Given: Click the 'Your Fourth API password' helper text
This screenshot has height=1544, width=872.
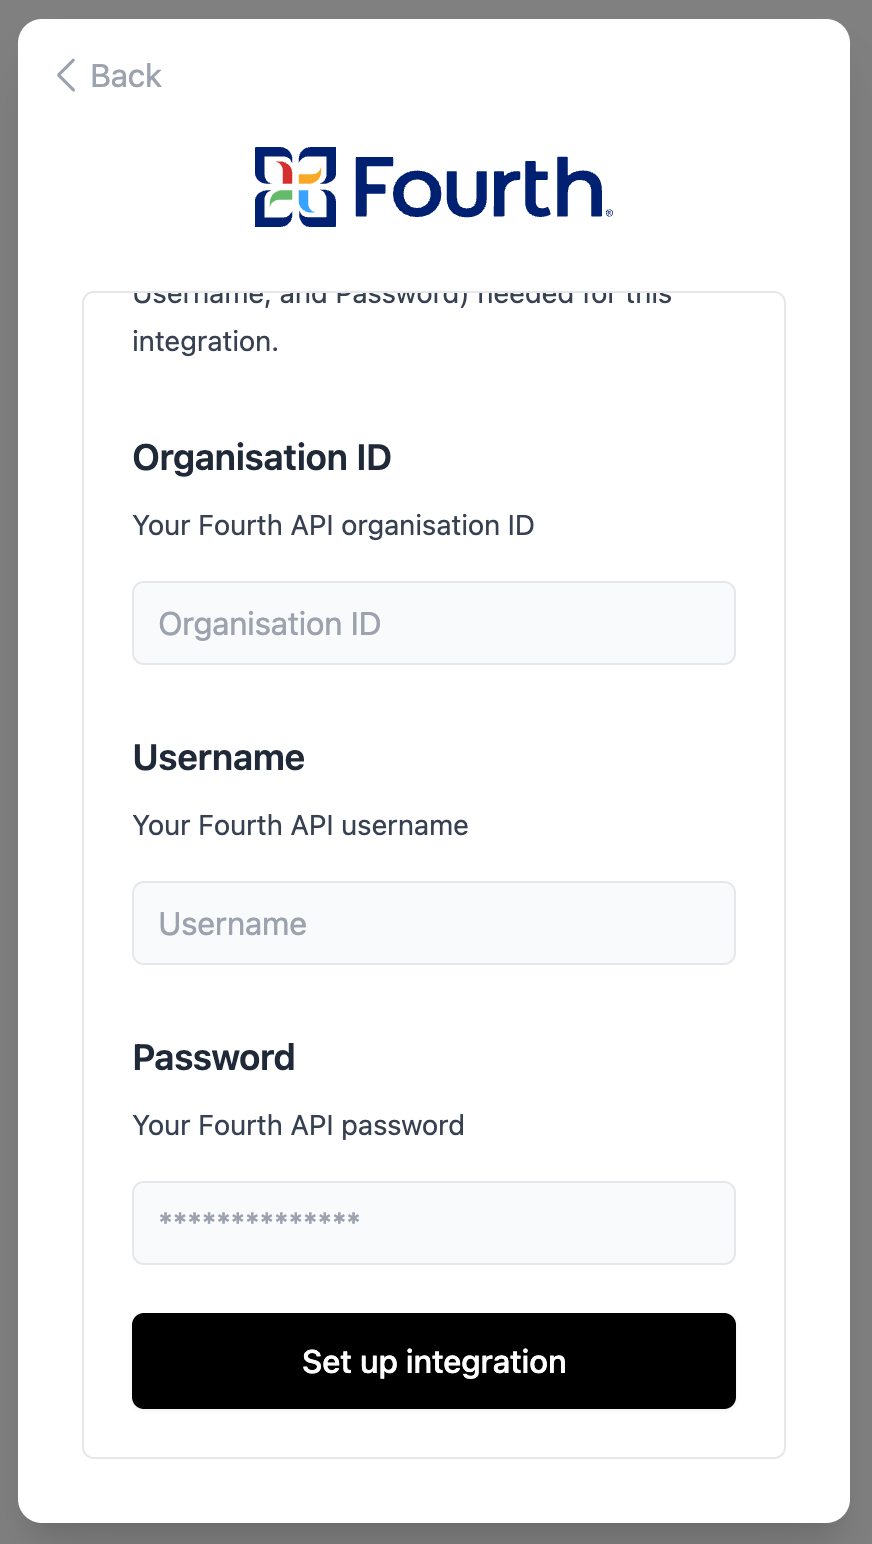Looking at the screenshot, I should click(x=298, y=1126).
